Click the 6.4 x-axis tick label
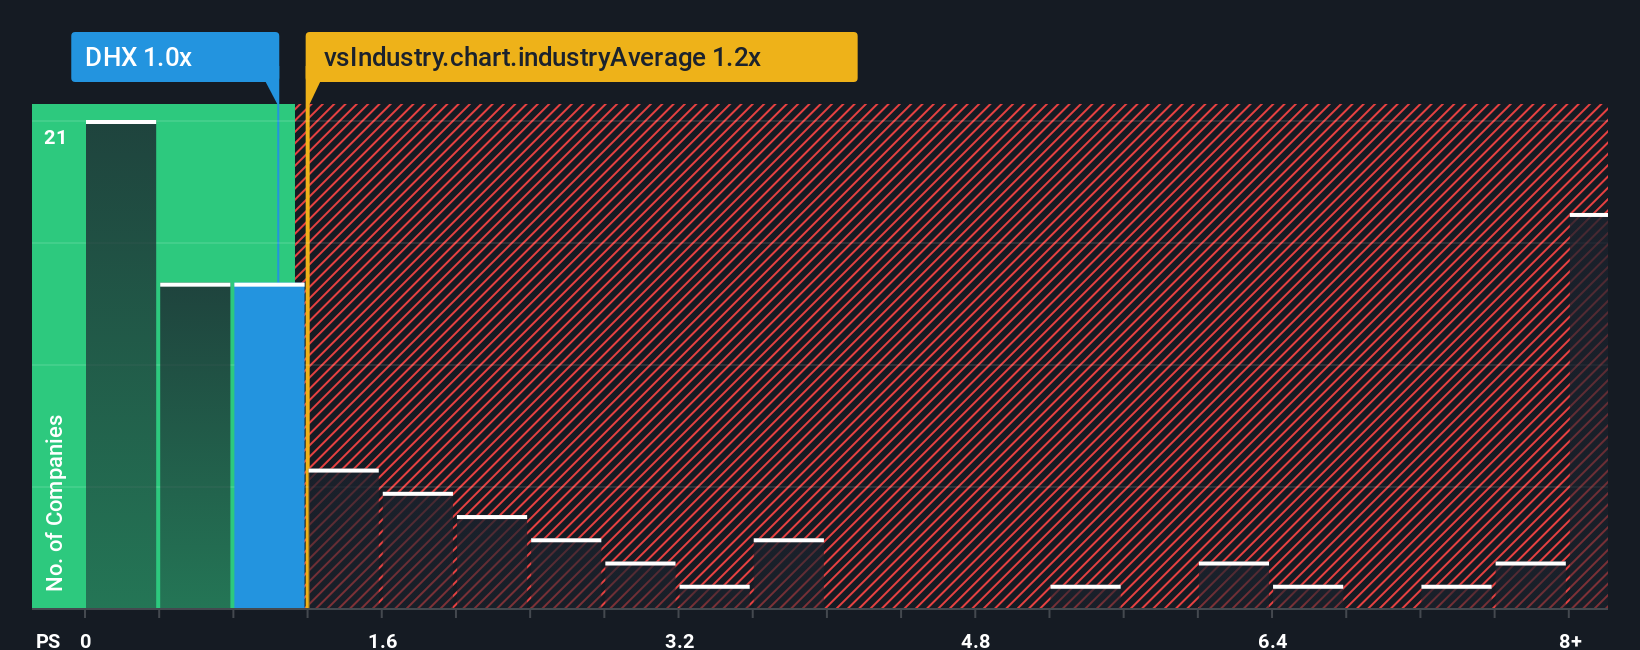Image resolution: width=1640 pixels, height=650 pixels. click(1273, 640)
